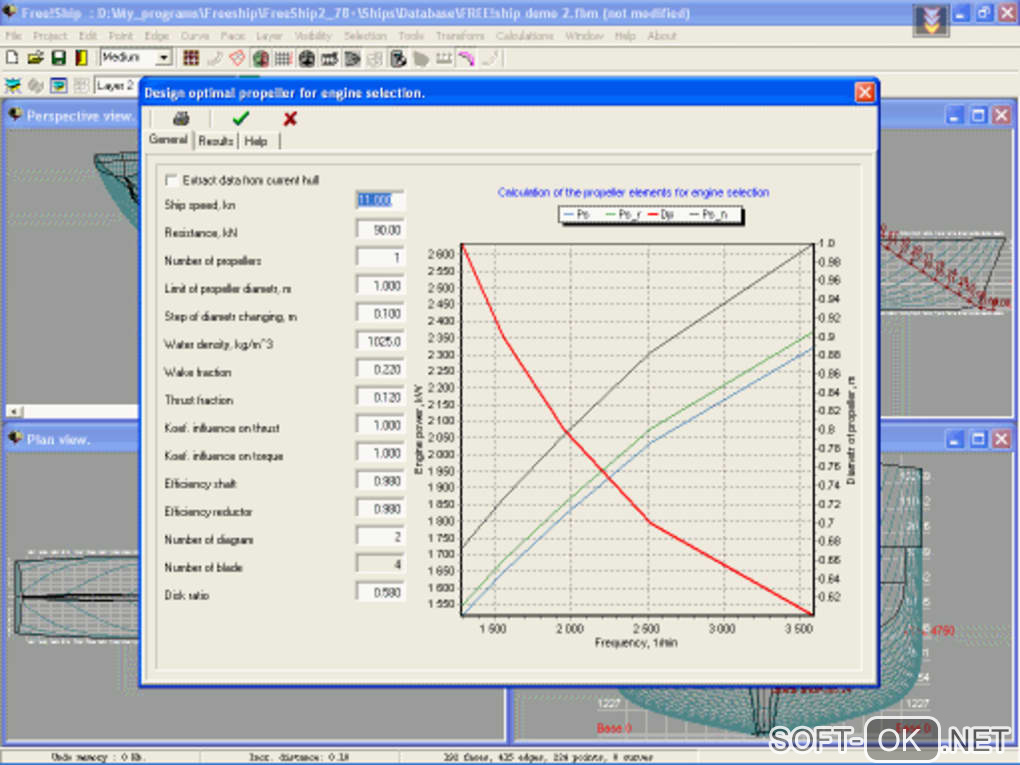This screenshot has width=1020, height=765.
Task: Click left arrow of perspective view scrollbar
Action: click(14, 411)
